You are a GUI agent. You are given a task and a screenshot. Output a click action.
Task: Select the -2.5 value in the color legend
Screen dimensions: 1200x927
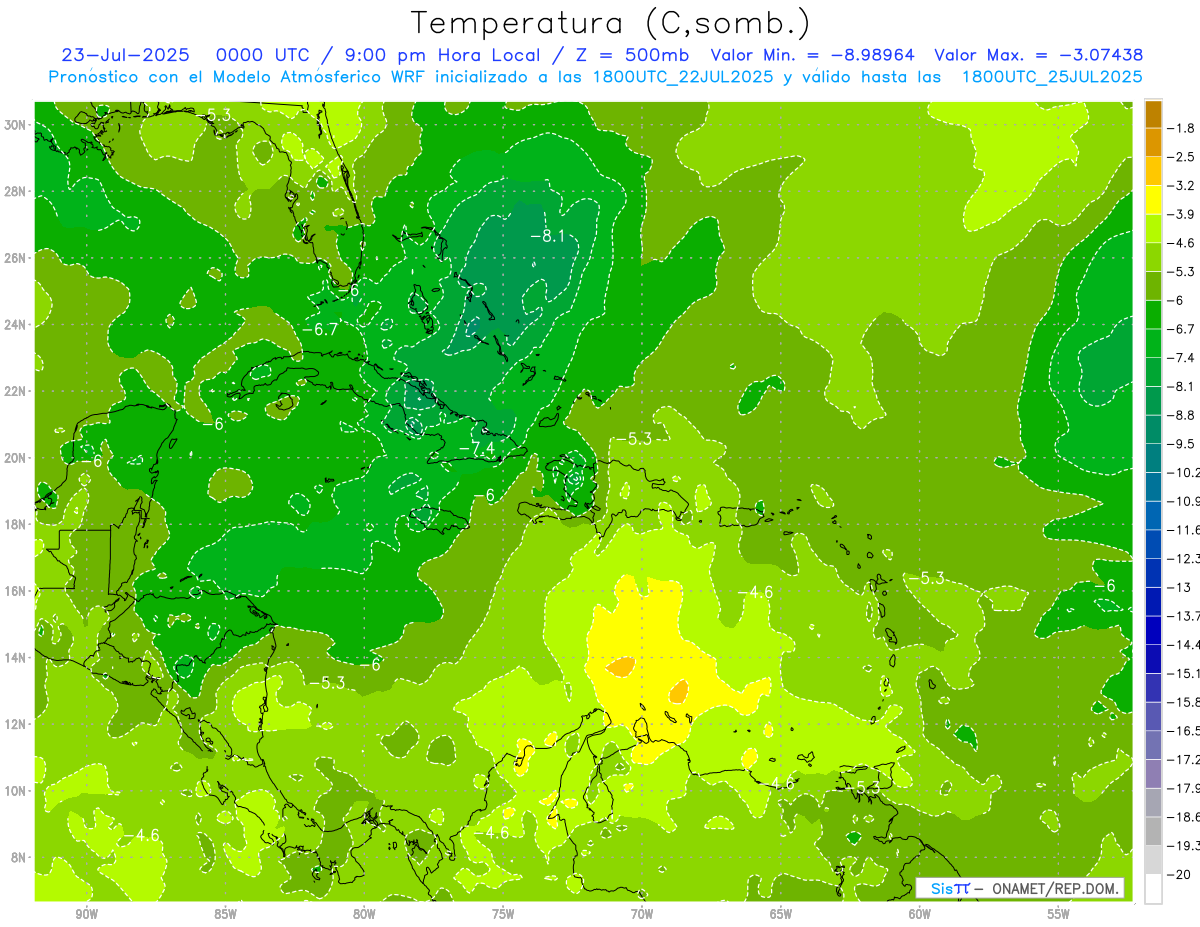coord(1182,157)
